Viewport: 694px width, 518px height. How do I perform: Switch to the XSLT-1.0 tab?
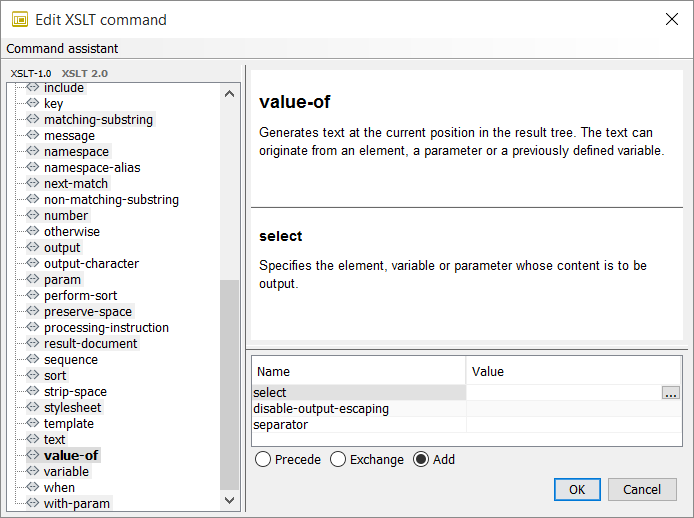pos(31,73)
